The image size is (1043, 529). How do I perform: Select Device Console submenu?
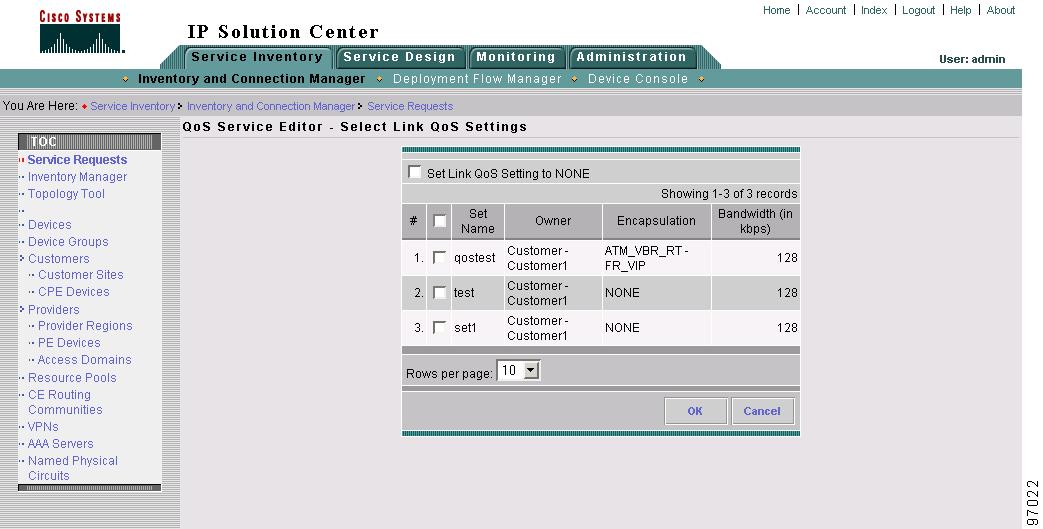pyautogui.click(x=638, y=79)
